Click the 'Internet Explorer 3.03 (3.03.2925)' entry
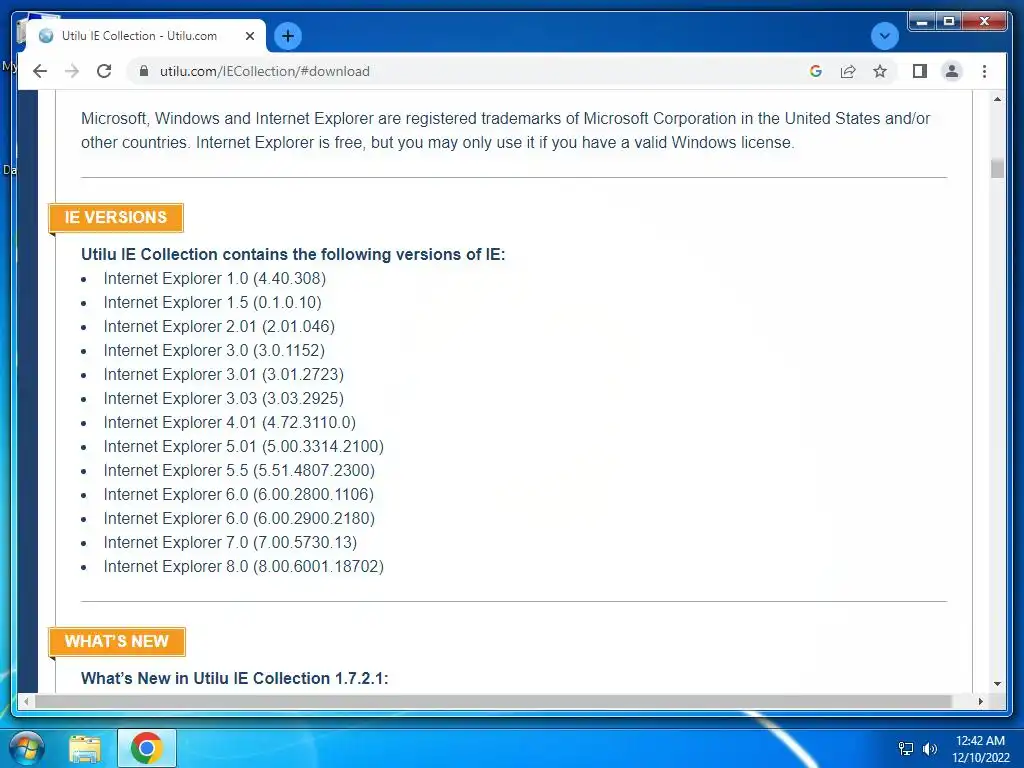 click(x=223, y=398)
